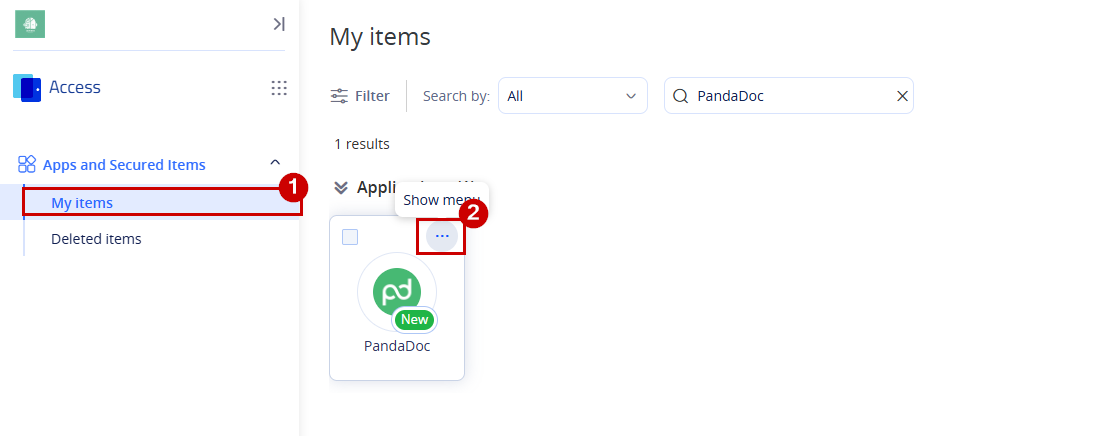Screen dimensions: 1100x436
Task: Click Apps and Secured Items label
Action: (124, 165)
